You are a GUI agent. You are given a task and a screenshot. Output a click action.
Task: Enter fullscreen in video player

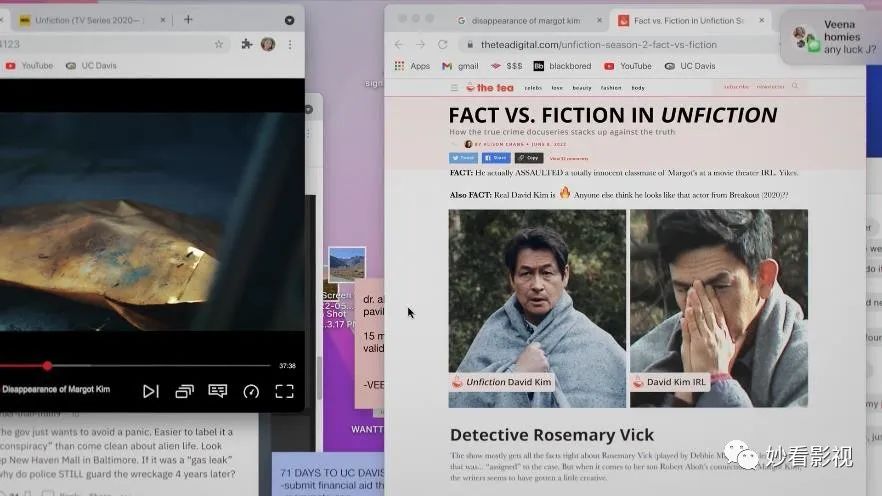284,392
